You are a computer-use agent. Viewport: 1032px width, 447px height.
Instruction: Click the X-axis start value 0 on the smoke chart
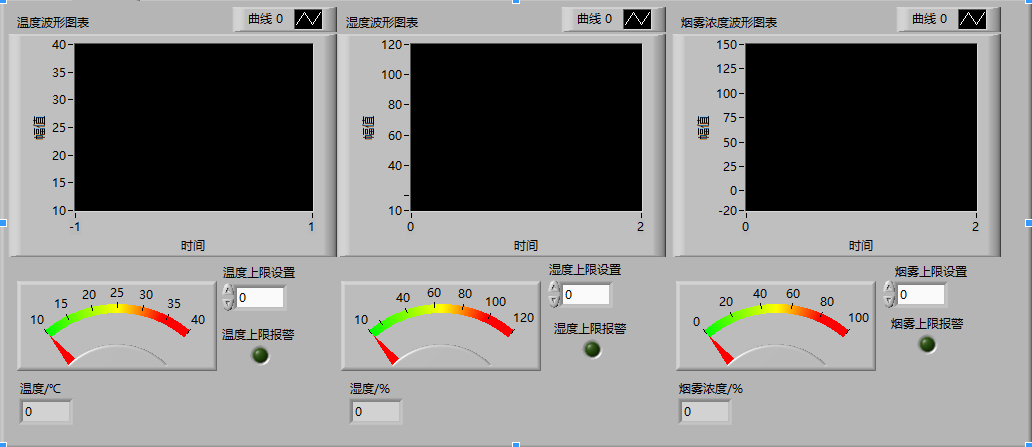745,226
